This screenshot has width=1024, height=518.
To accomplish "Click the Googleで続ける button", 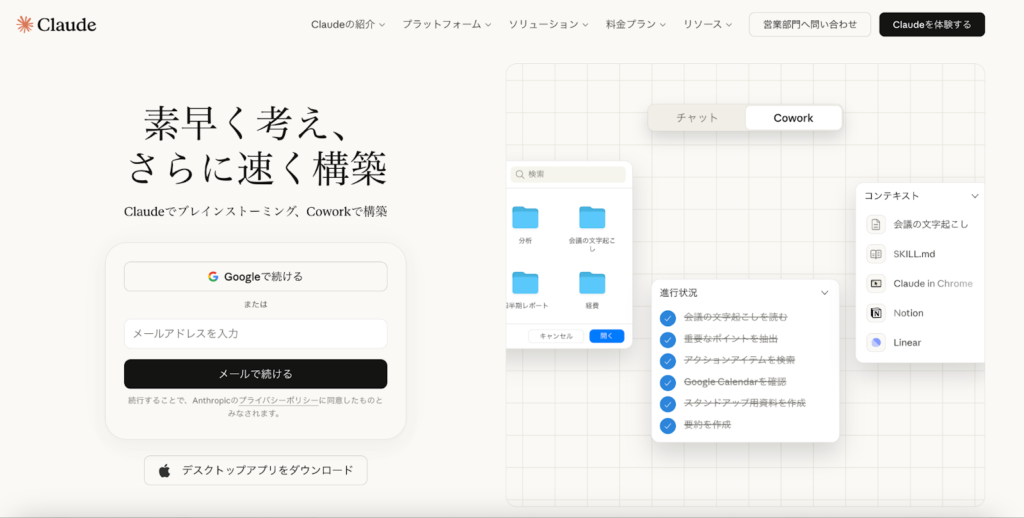I will click(x=255, y=276).
